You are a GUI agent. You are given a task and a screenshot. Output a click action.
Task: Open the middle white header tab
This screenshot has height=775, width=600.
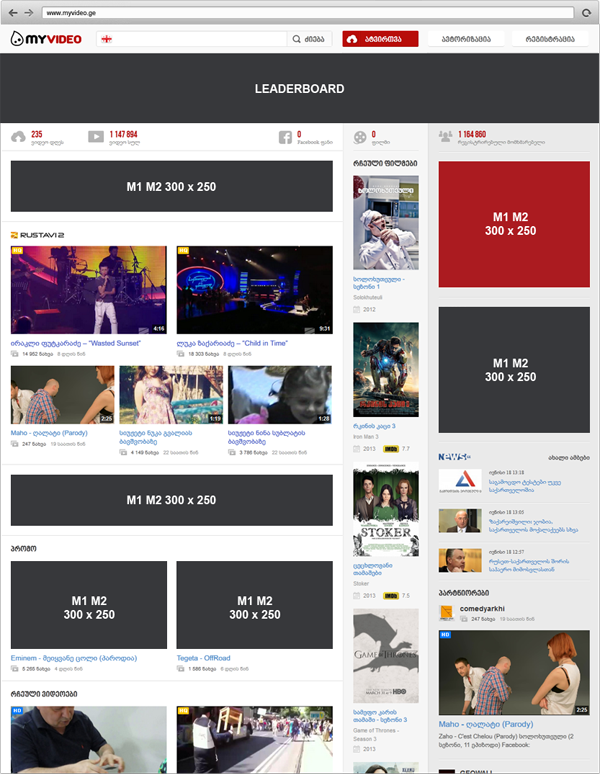pyautogui.click(x=465, y=39)
